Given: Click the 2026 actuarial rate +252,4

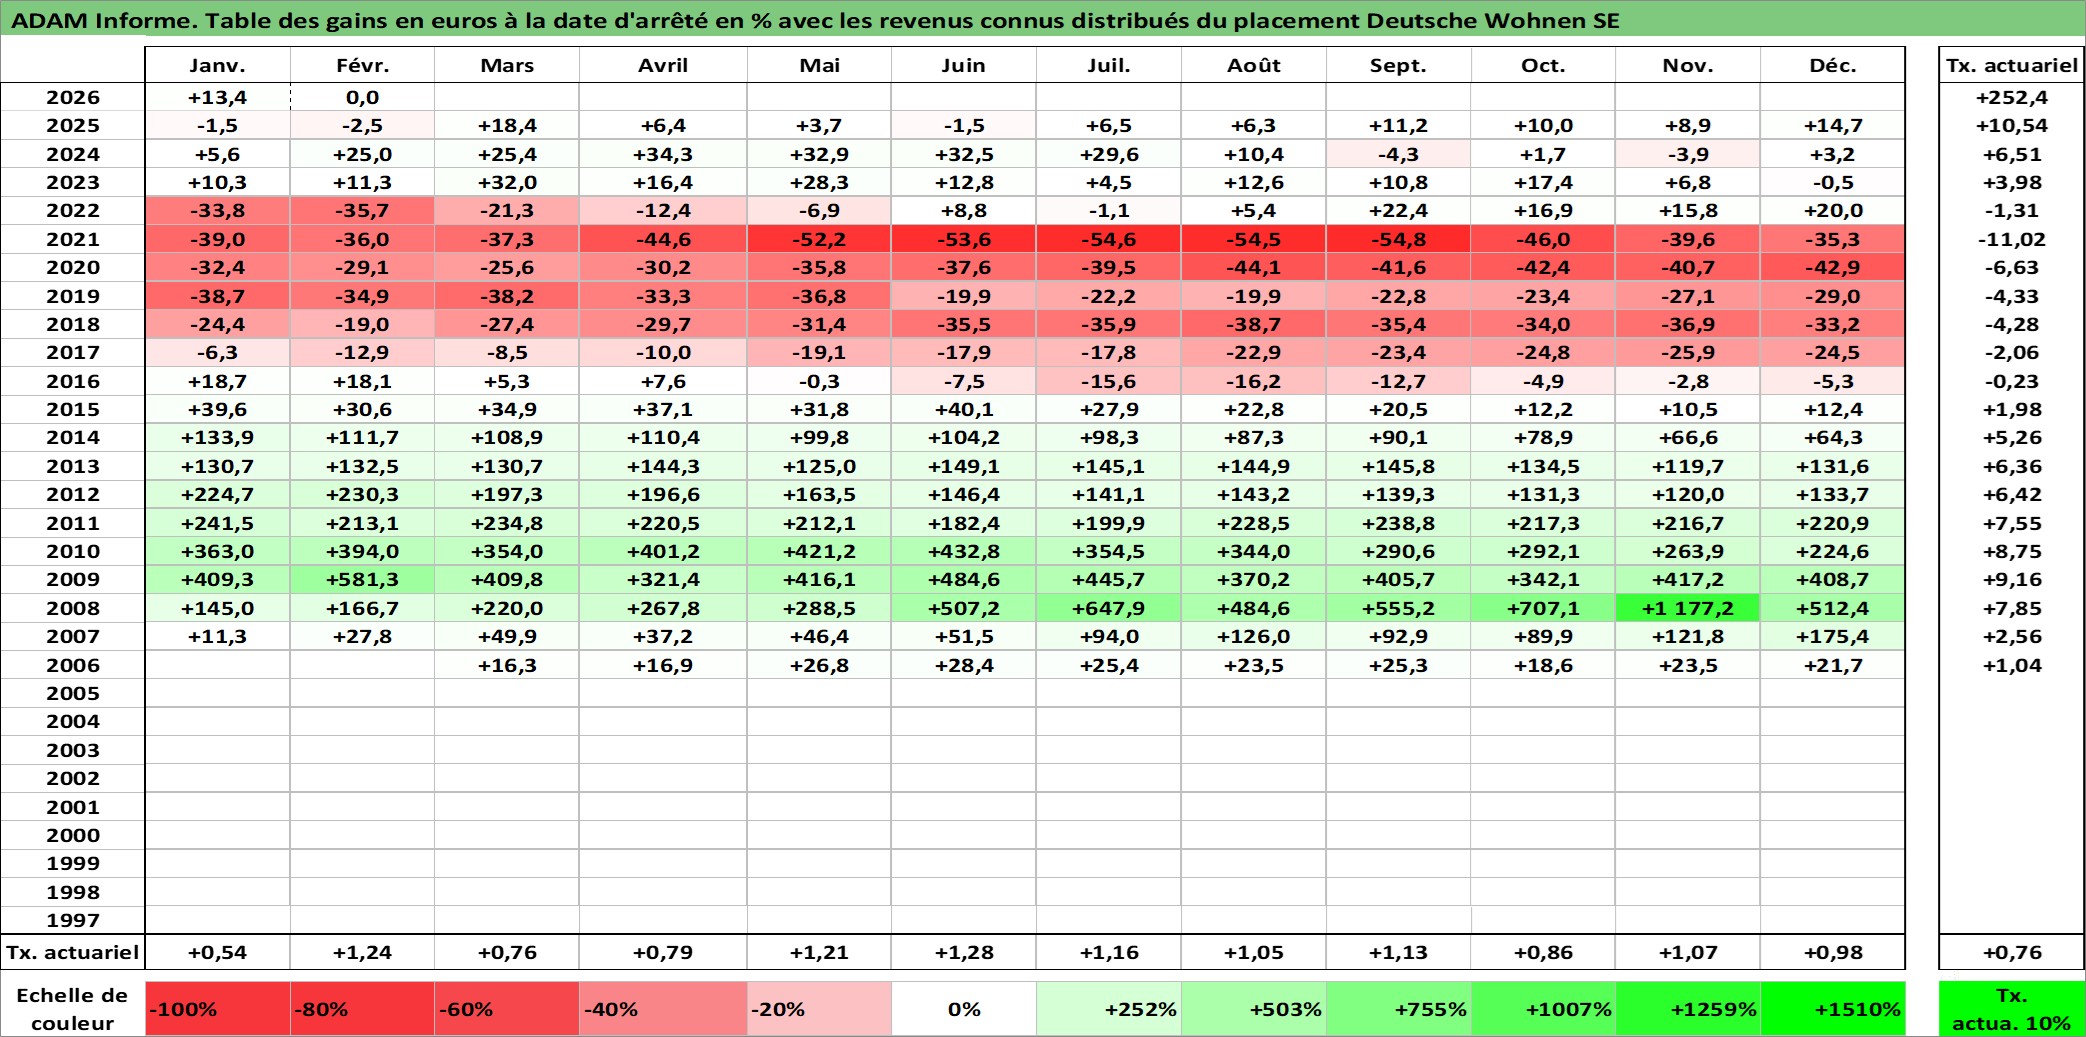Looking at the screenshot, I should pyautogui.click(x=2011, y=97).
